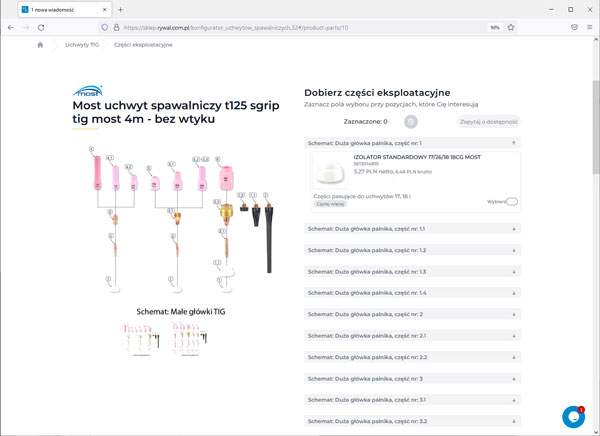The width and height of the screenshot is (600, 436).
Task: Click the long black back cap in diagram
Action: click(x=269, y=239)
